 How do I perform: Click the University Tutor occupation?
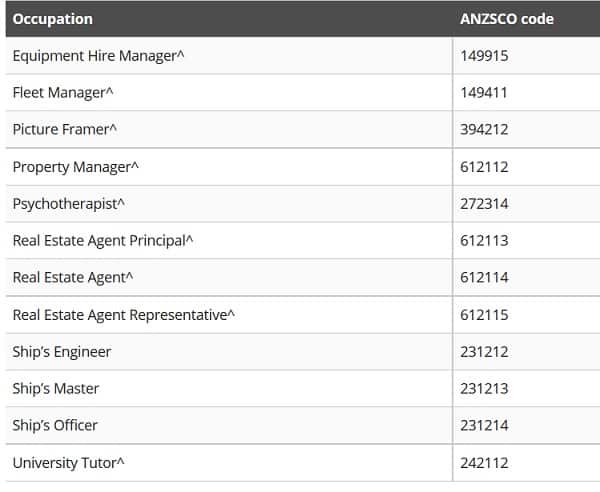(68, 463)
